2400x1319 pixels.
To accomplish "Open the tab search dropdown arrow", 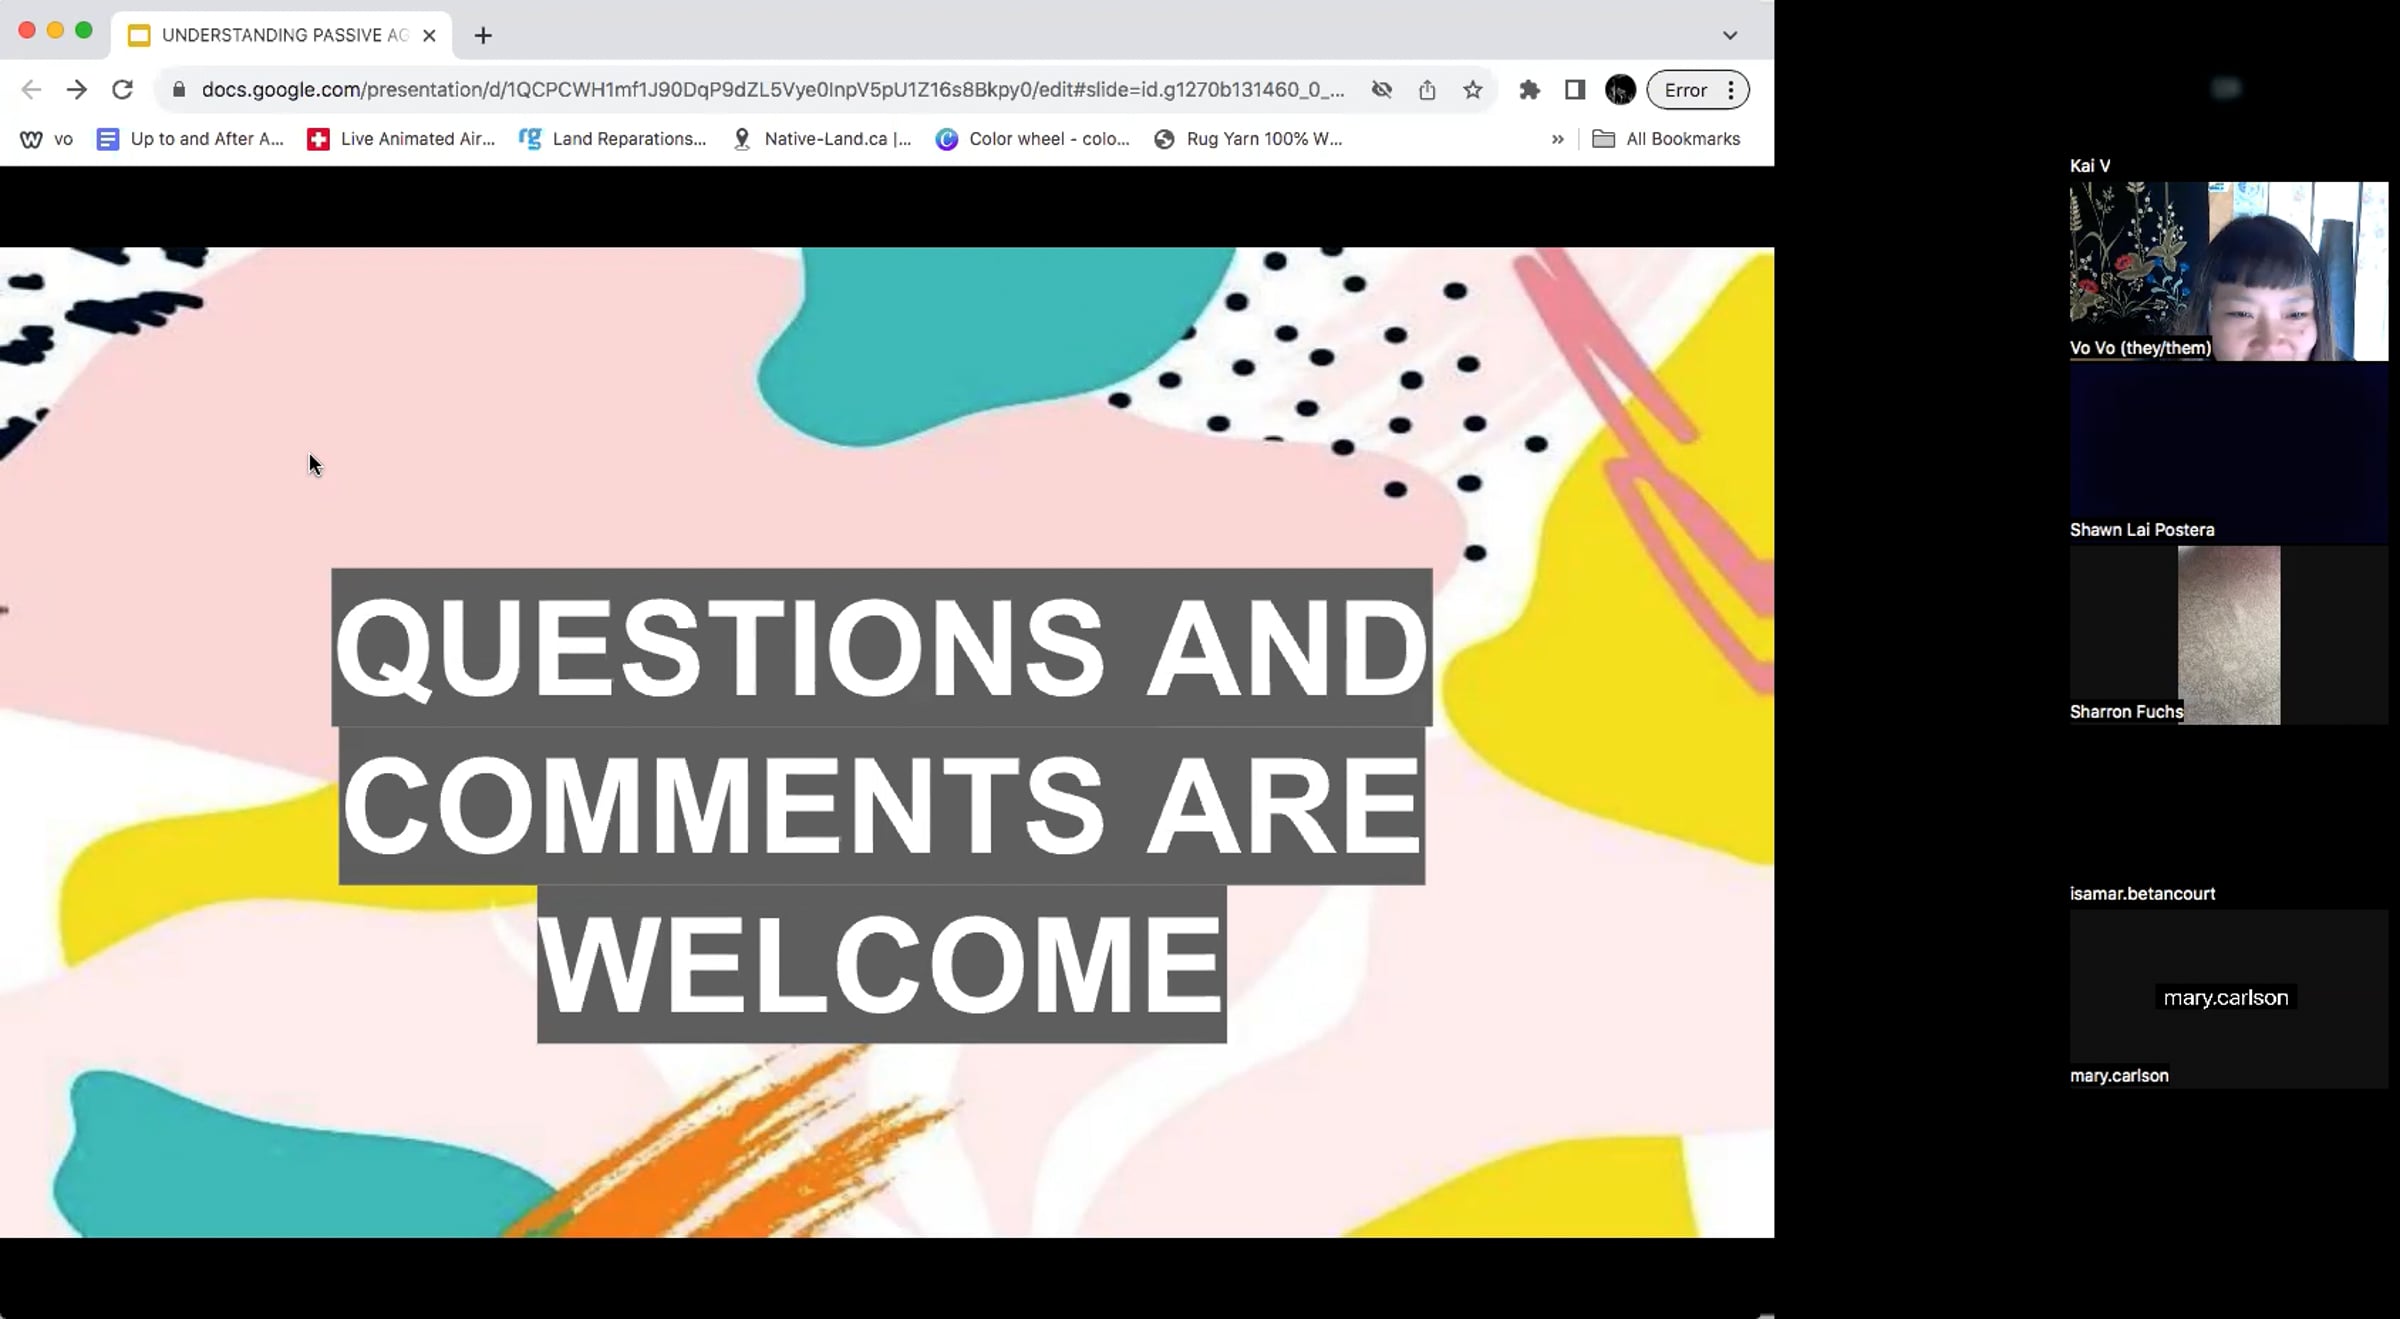I will pos(1730,35).
